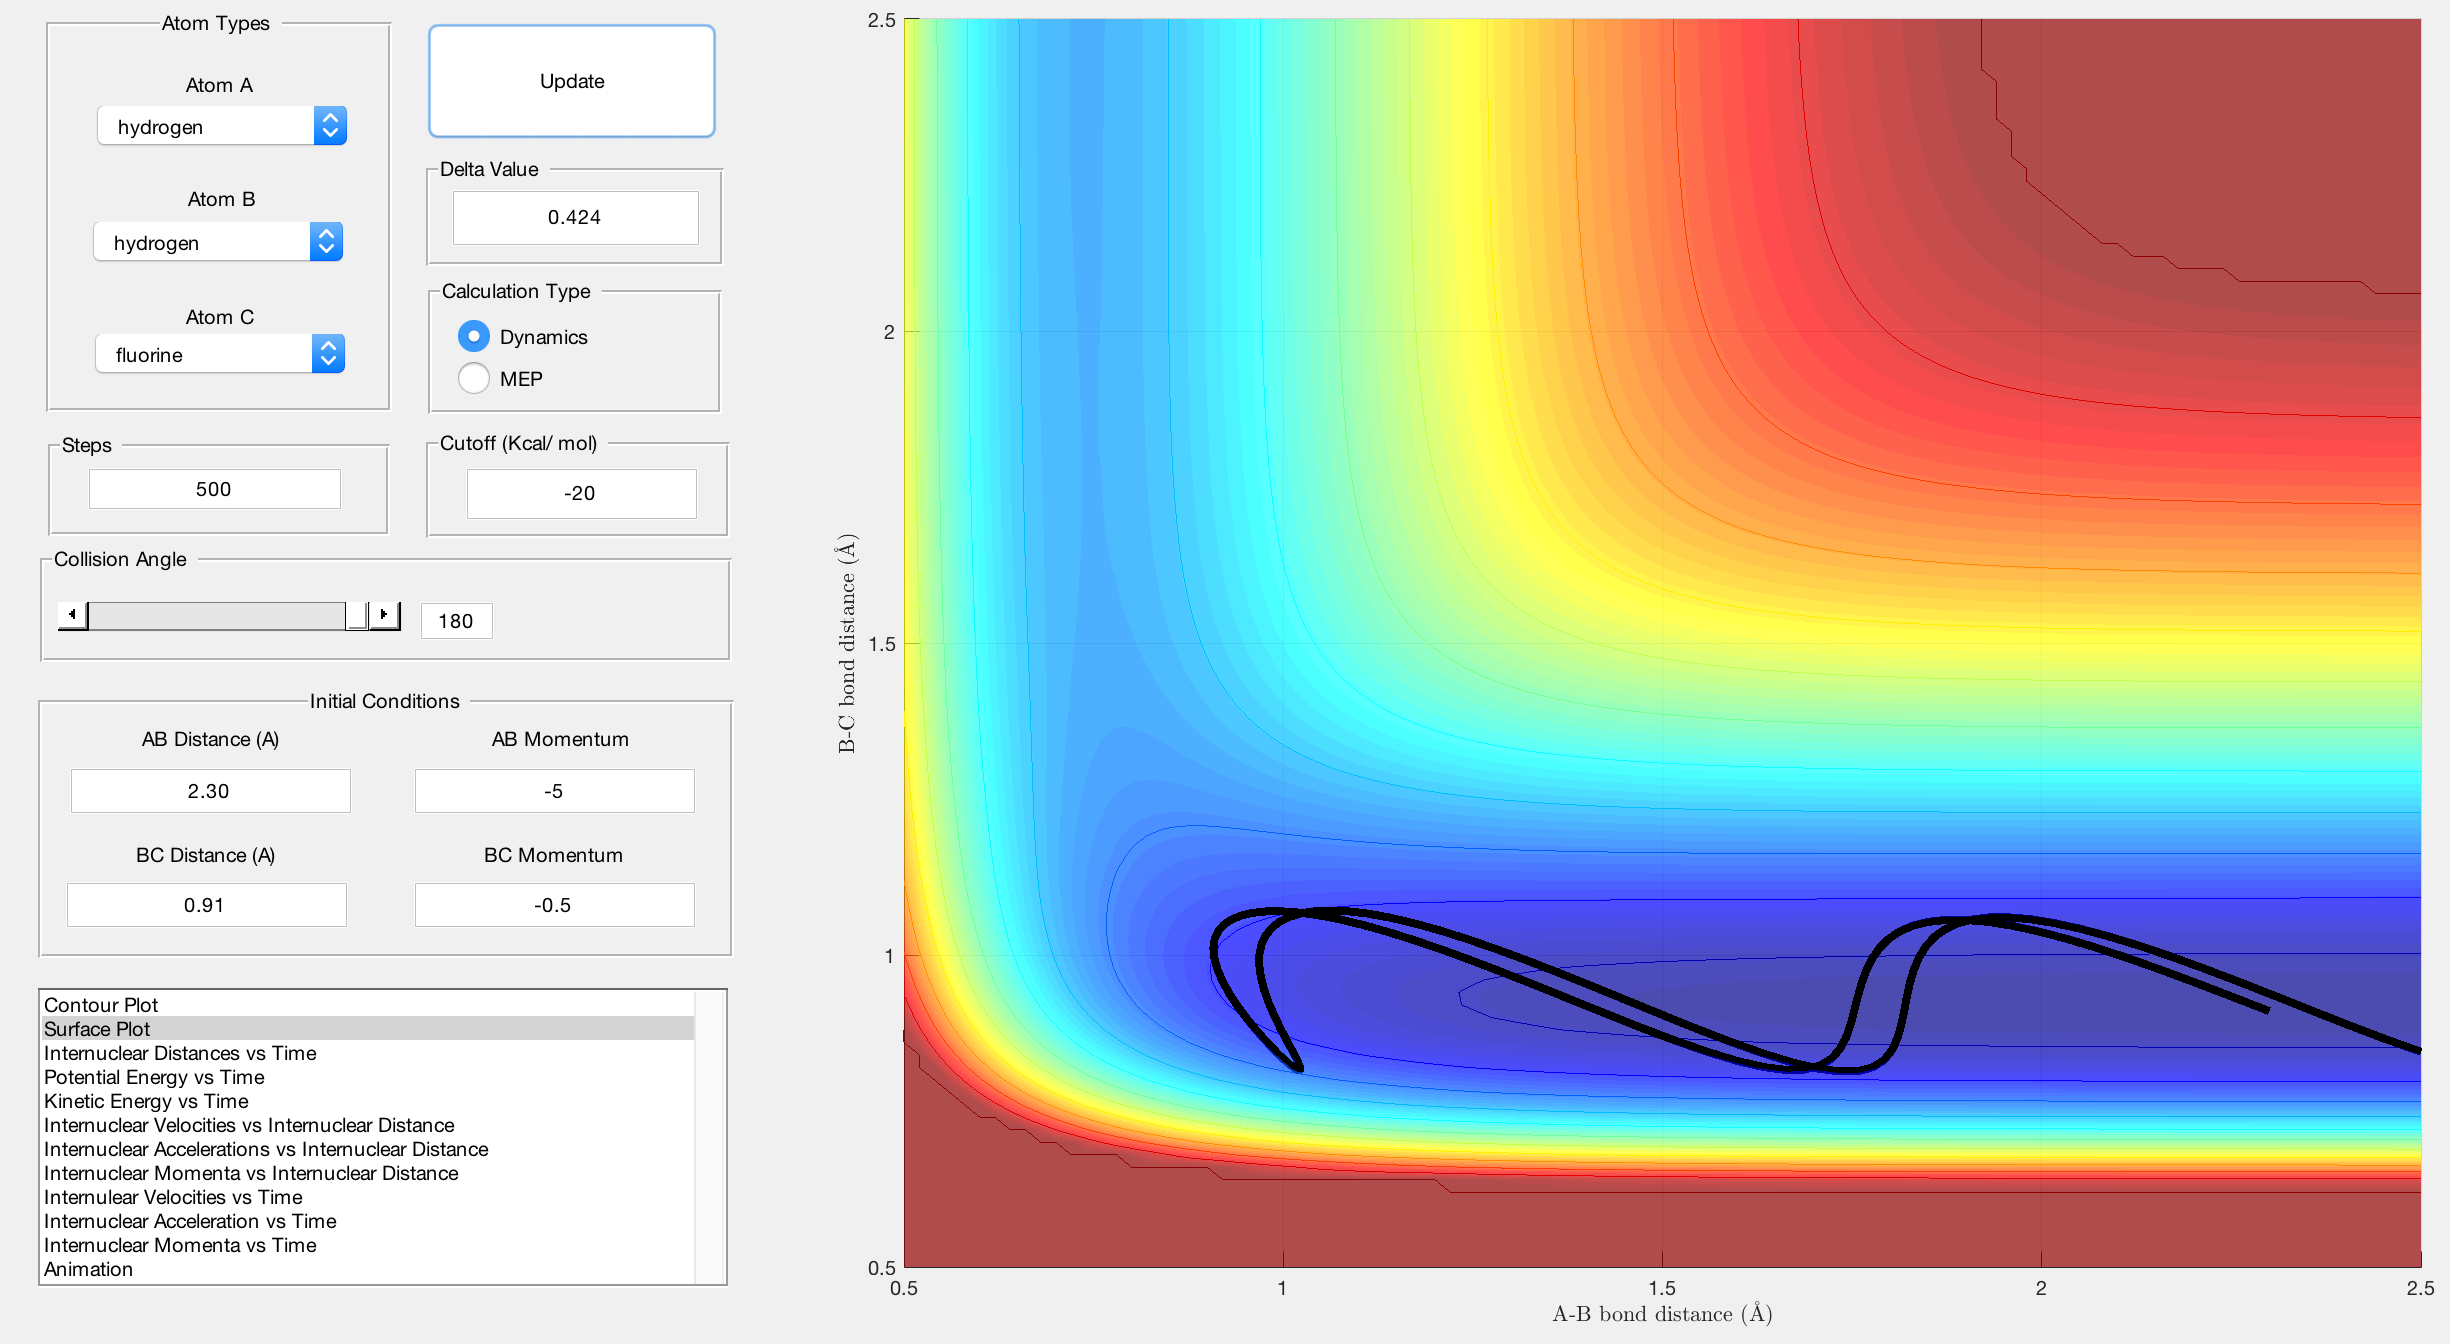Pick Kinetic Energy vs Time
This screenshot has width=2450, height=1344.
tap(146, 1101)
